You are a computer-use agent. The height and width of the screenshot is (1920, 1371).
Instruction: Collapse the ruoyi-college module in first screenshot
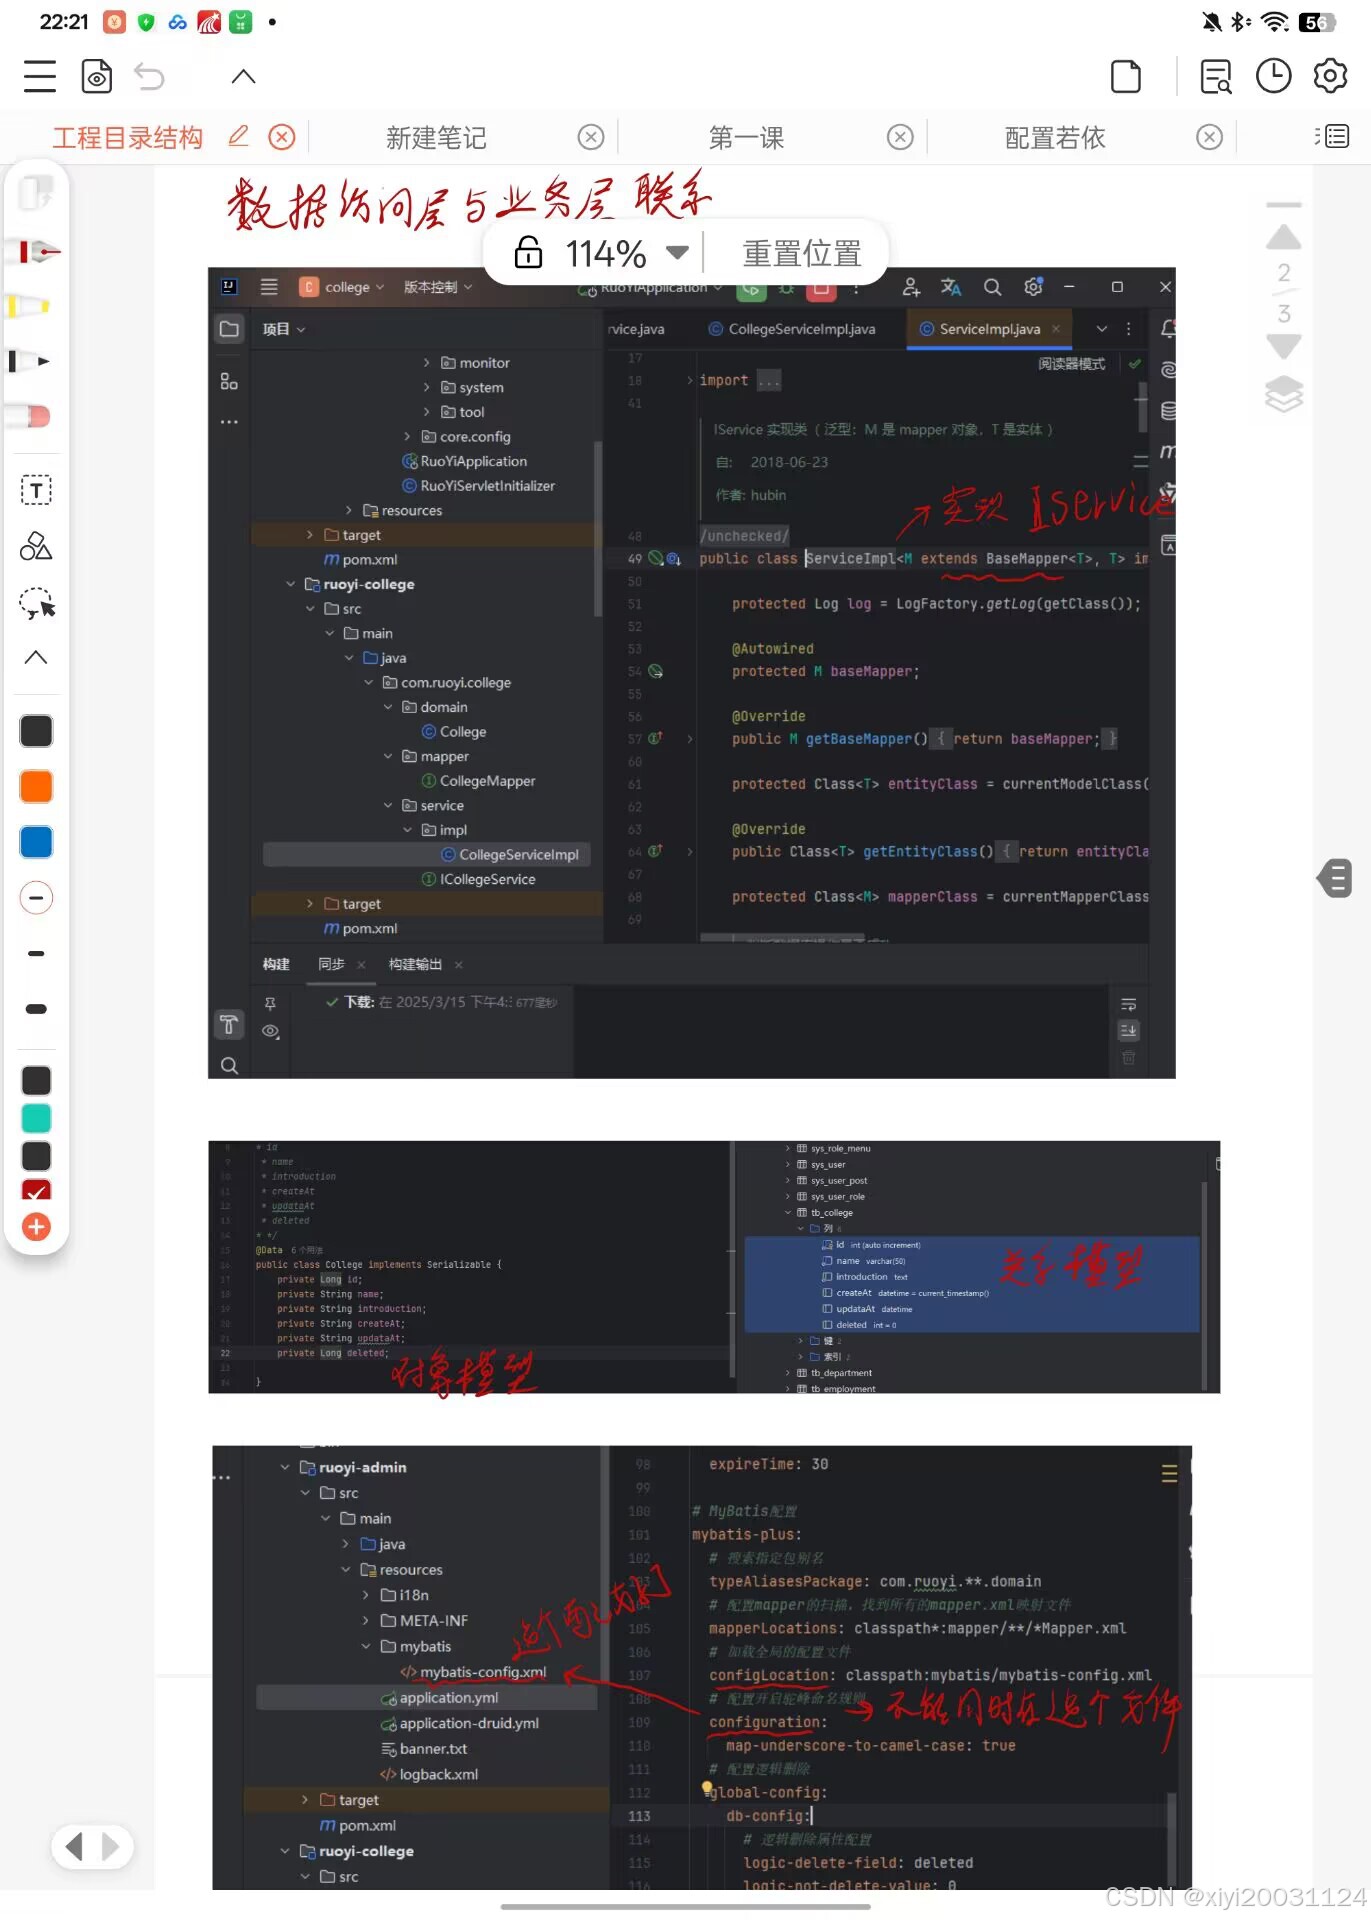pos(290,584)
